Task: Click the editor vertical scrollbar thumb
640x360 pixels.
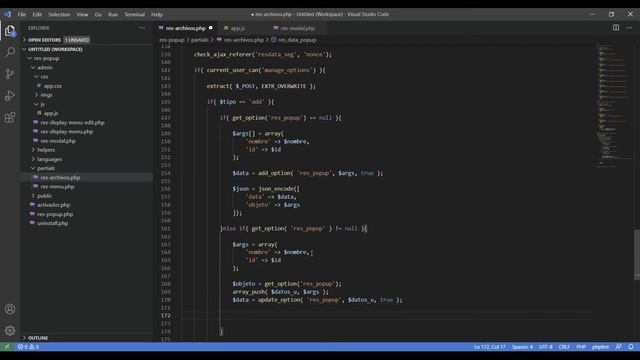Action: 637,254
